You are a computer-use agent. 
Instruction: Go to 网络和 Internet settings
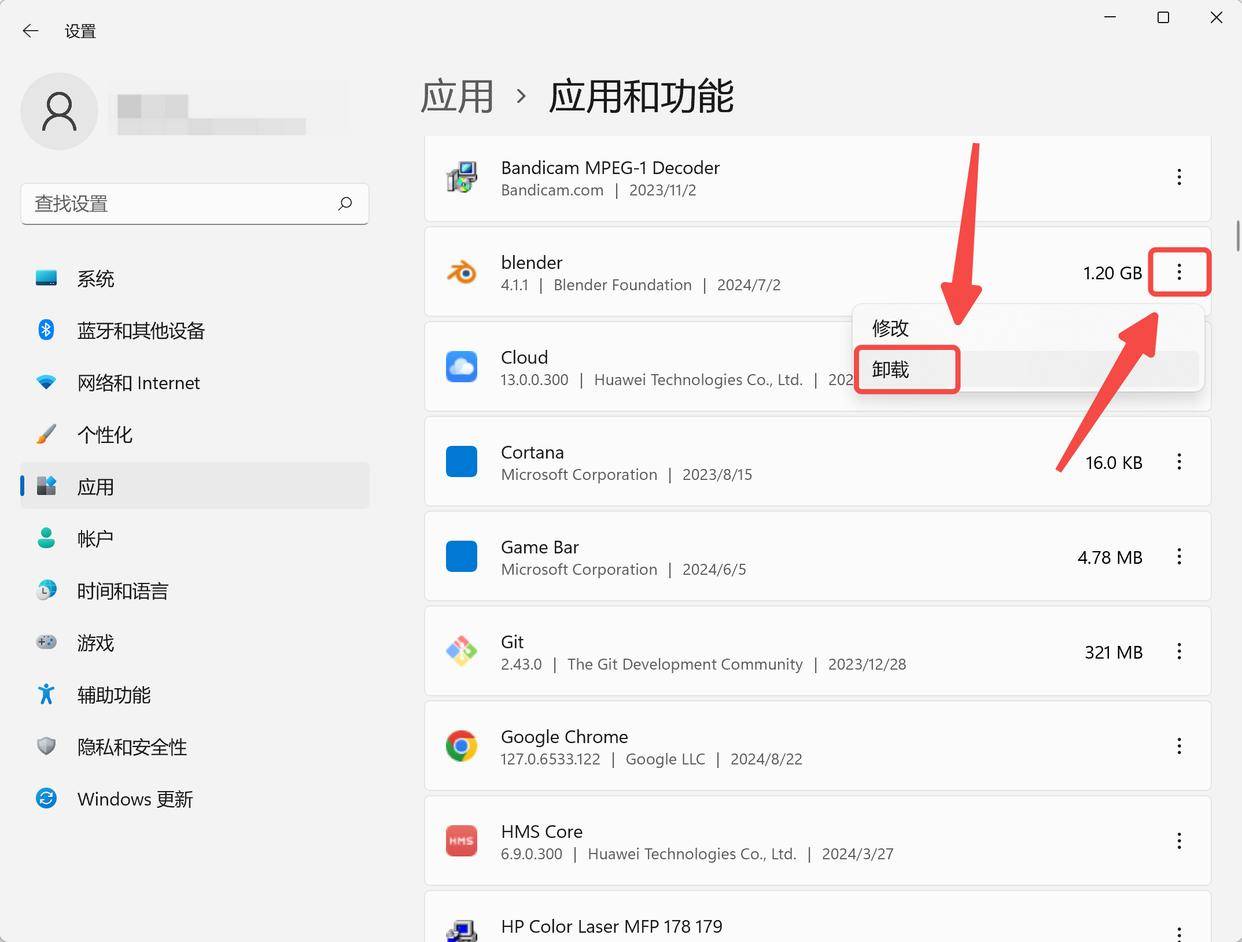[195, 383]
